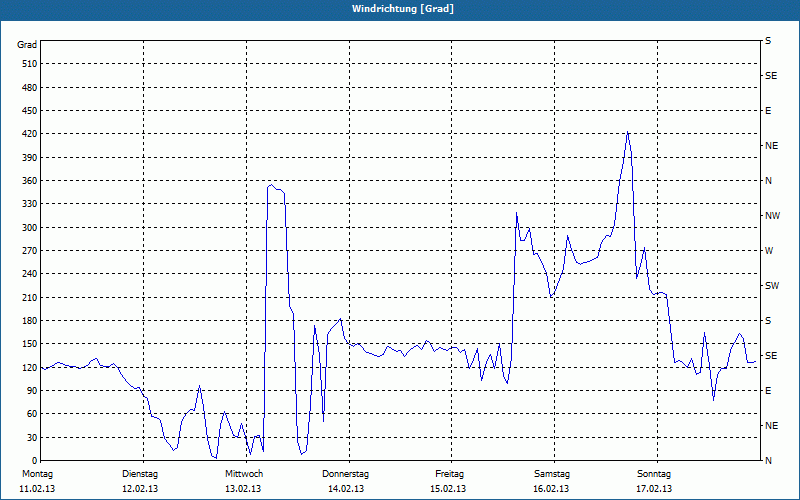Select the NE compass label beside 30 gridline
800x500 pixels.
tap(771, 426)
